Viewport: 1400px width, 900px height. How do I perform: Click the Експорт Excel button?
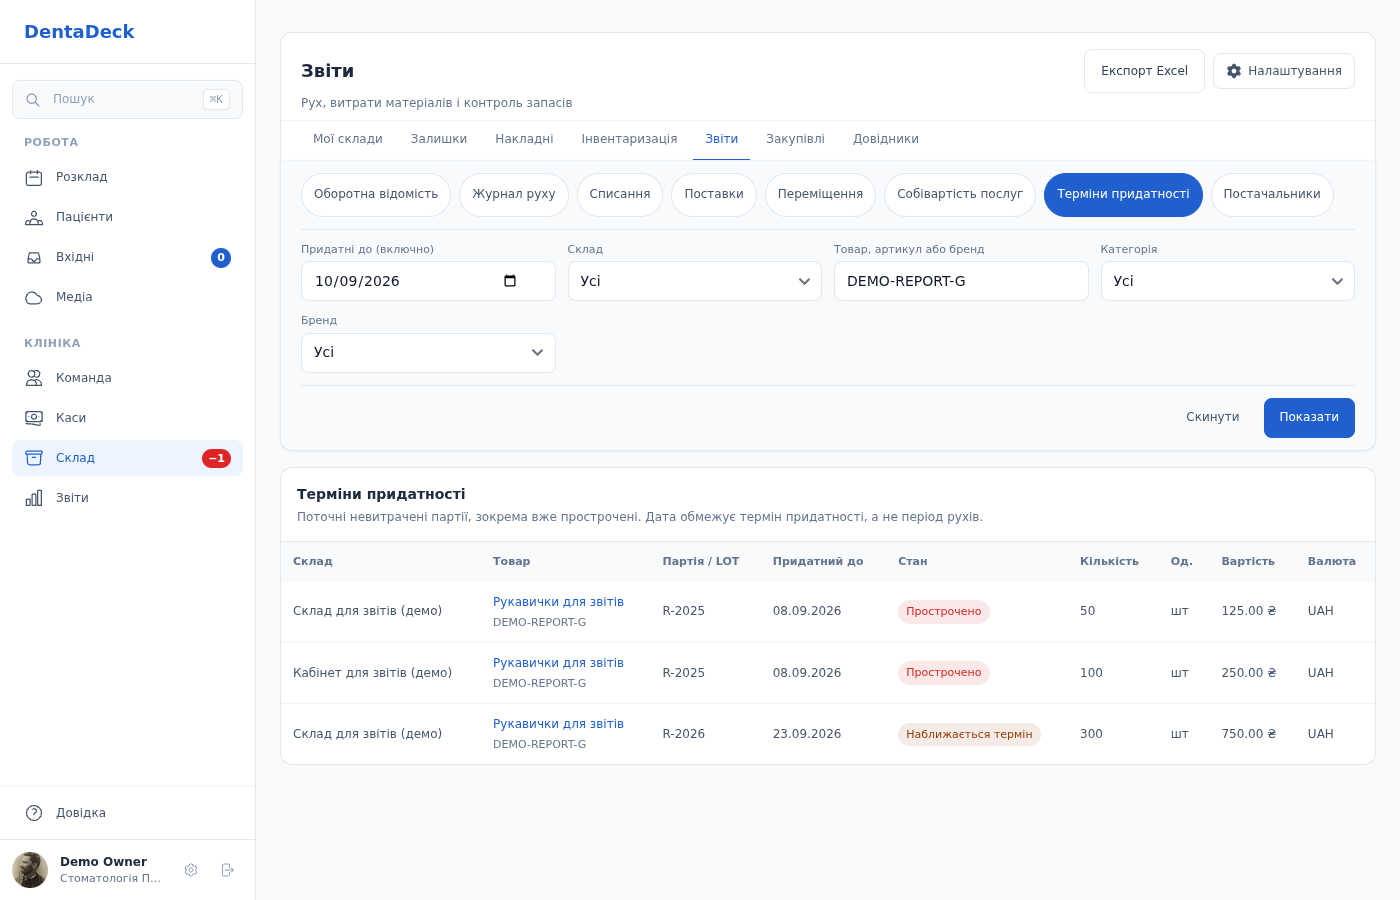tap(1144, 71)
